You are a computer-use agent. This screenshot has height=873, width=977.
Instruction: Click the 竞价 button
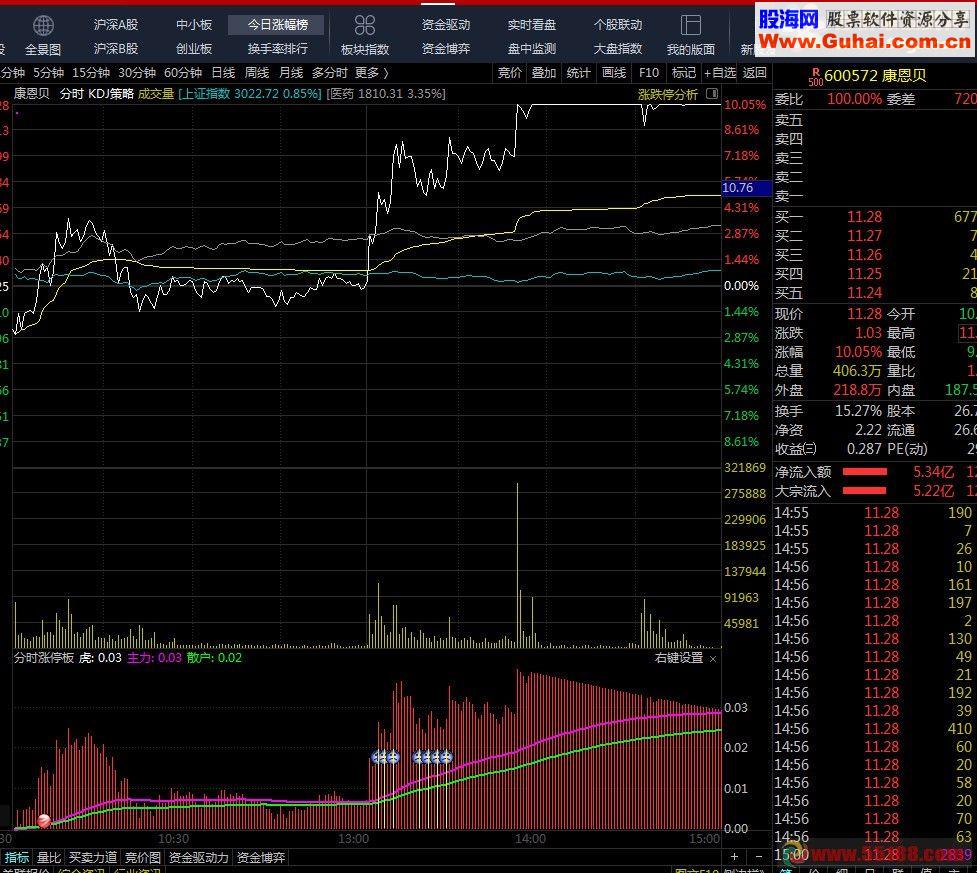tap(510, 73)
